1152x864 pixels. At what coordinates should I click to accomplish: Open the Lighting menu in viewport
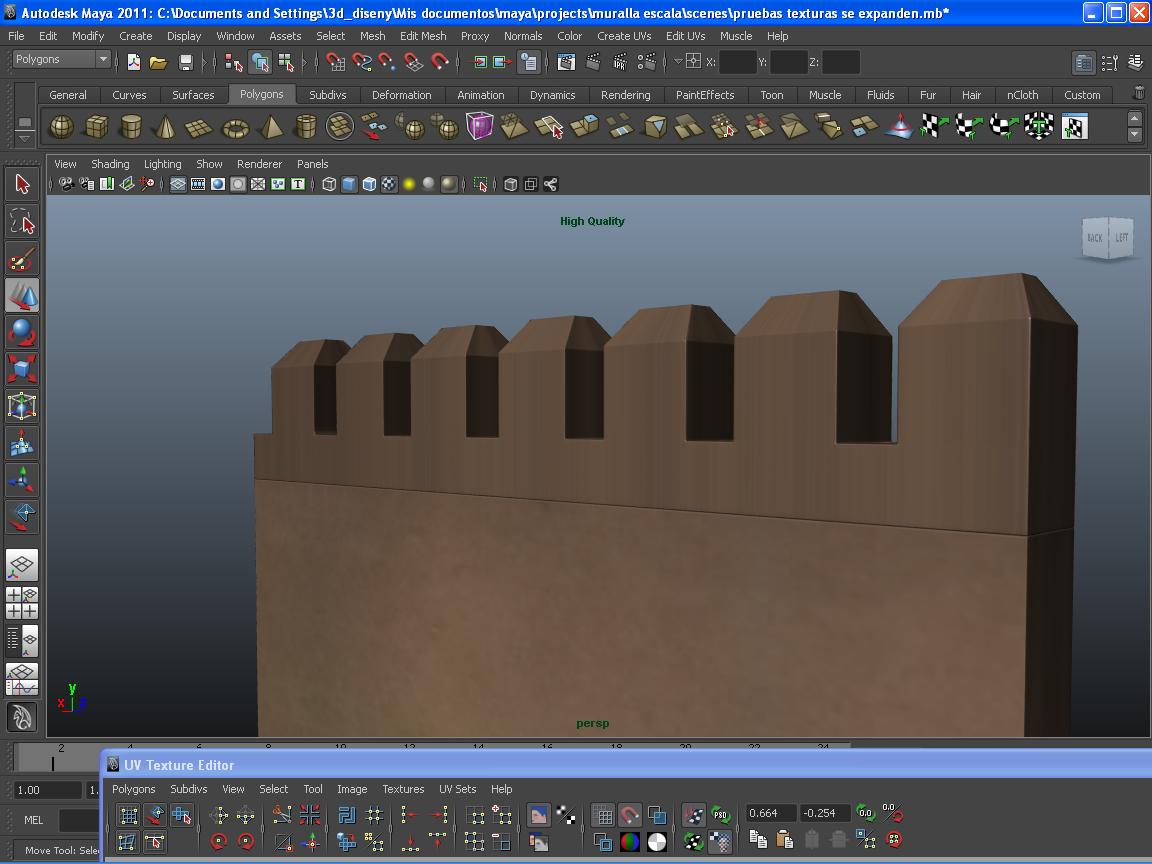[162, 164]
